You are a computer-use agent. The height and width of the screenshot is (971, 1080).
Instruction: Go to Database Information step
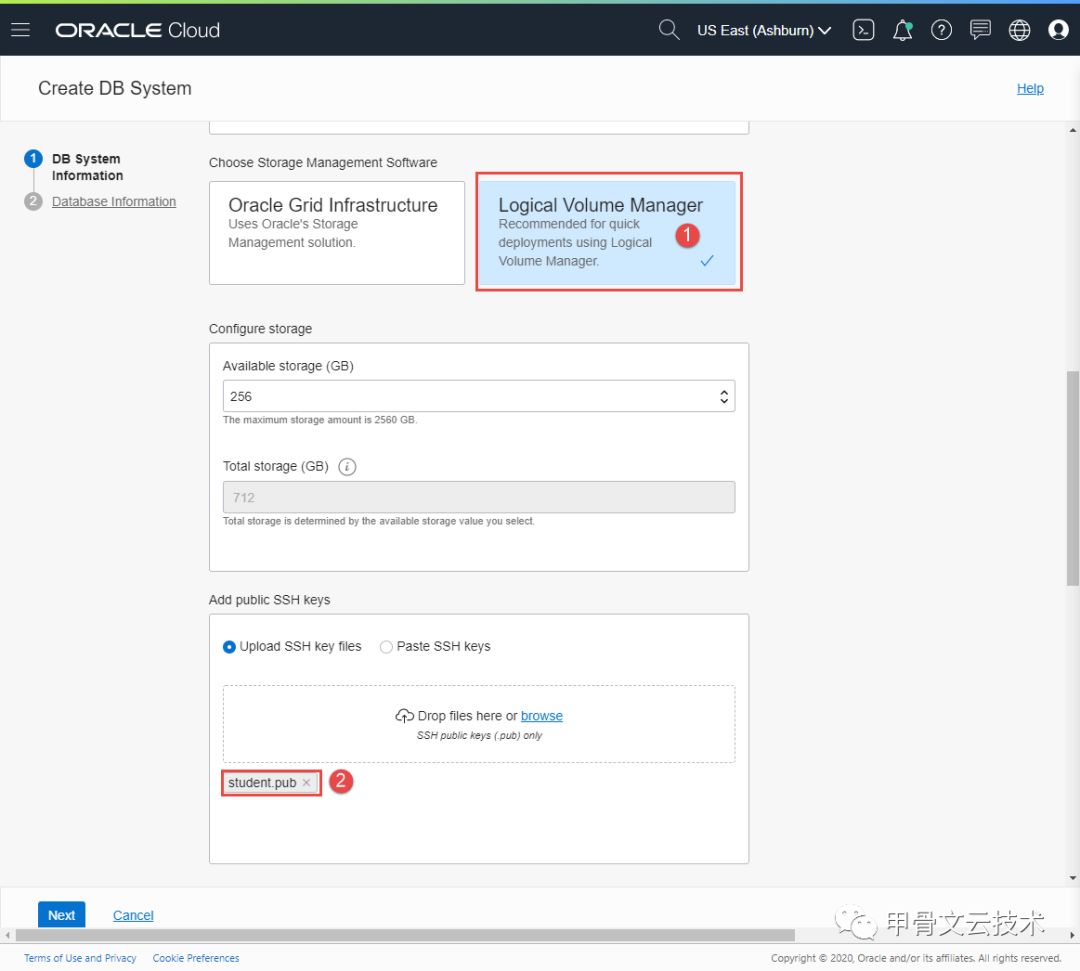point(114,202)
